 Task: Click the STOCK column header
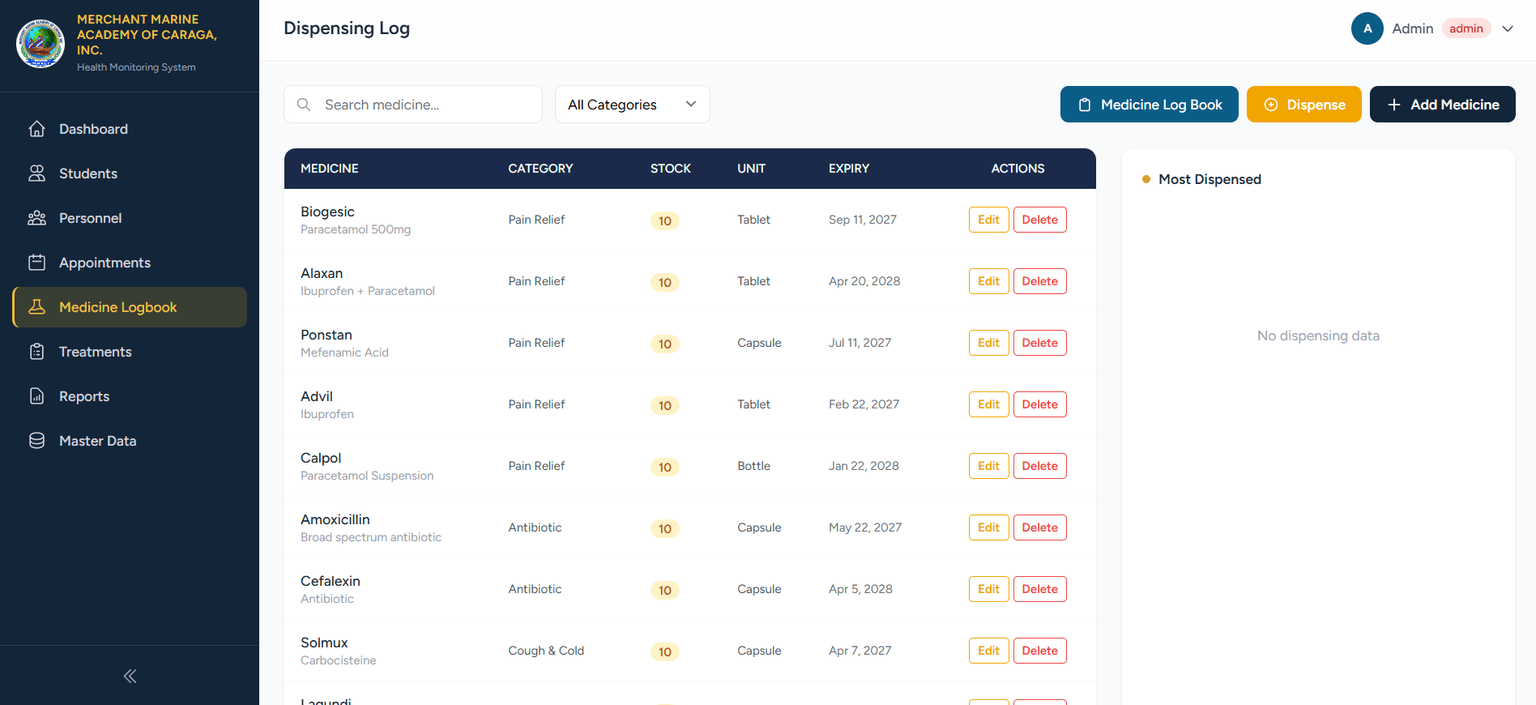pyautogui.click(x=670, y=169)
